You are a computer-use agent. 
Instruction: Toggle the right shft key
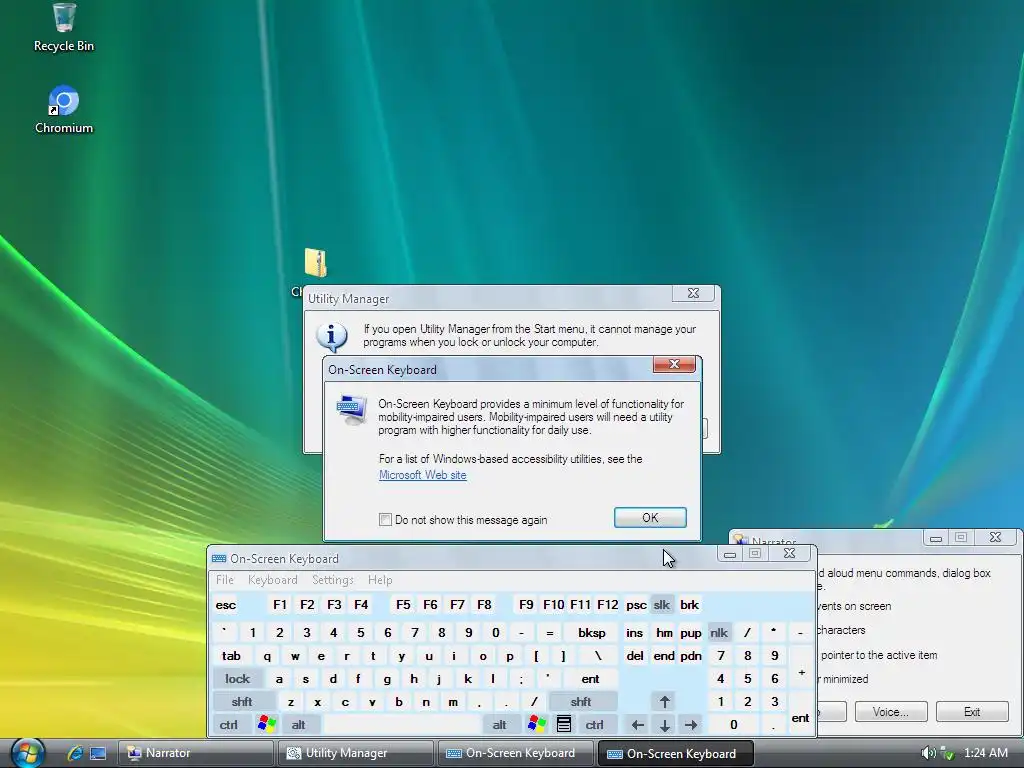(581, 701)
